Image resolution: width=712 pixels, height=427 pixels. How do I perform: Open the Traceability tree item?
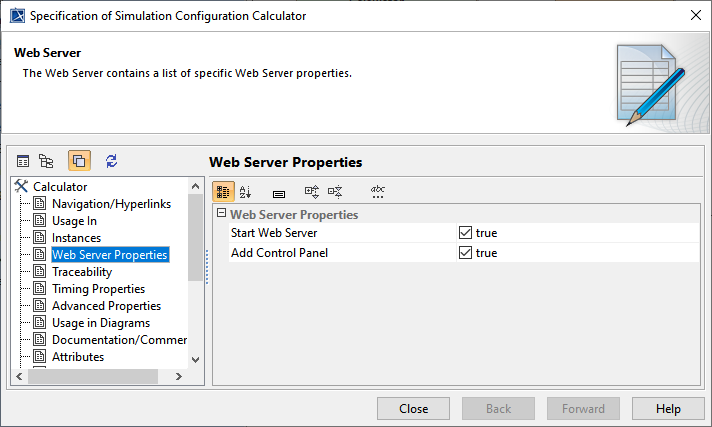tap(82, 272)
